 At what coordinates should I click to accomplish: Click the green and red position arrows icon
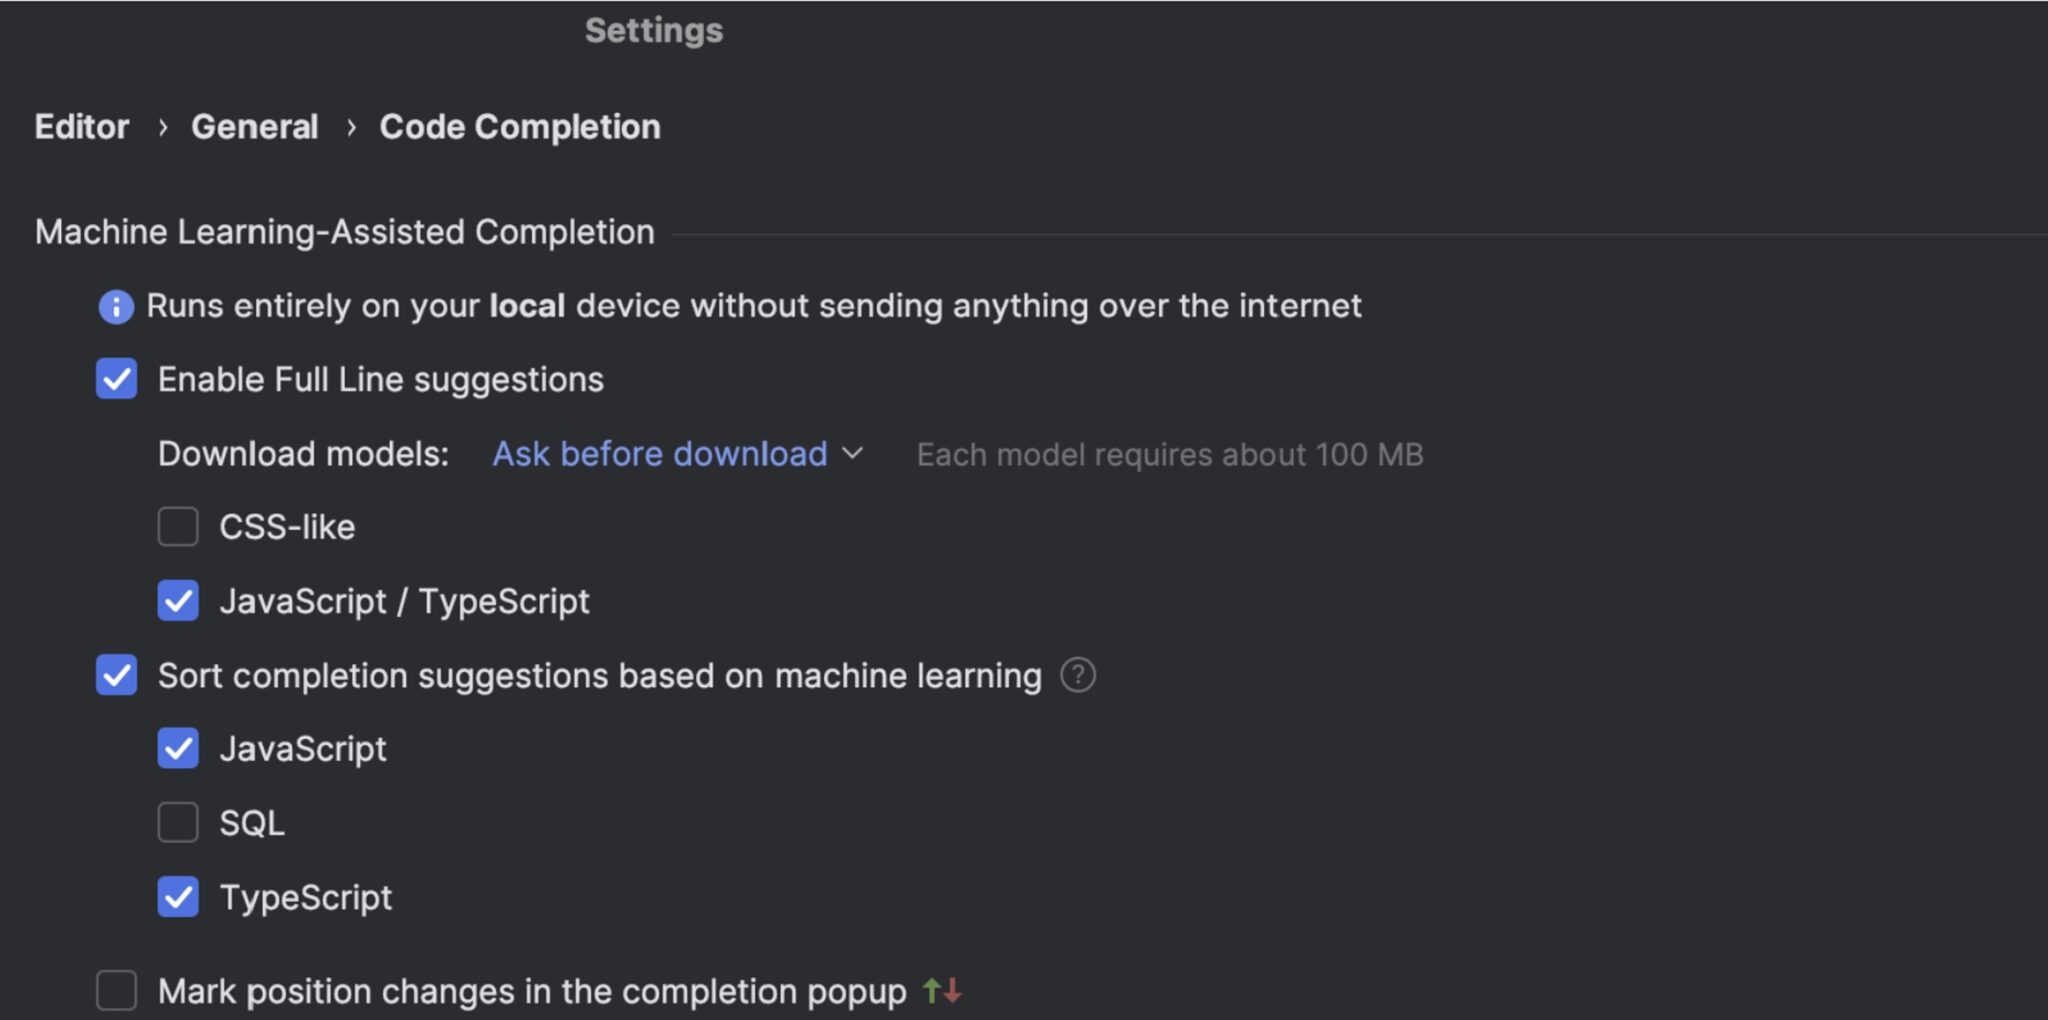click(x=942, y=991)
